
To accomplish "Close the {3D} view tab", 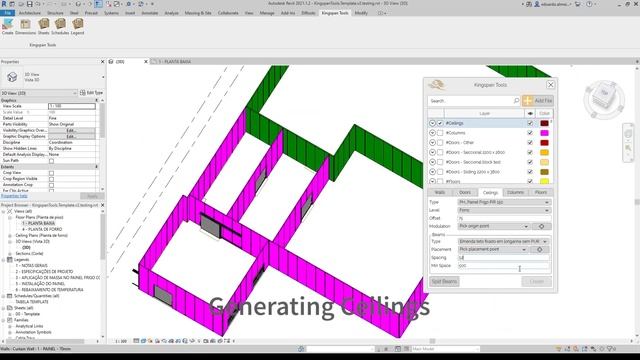I will point(146,62).
